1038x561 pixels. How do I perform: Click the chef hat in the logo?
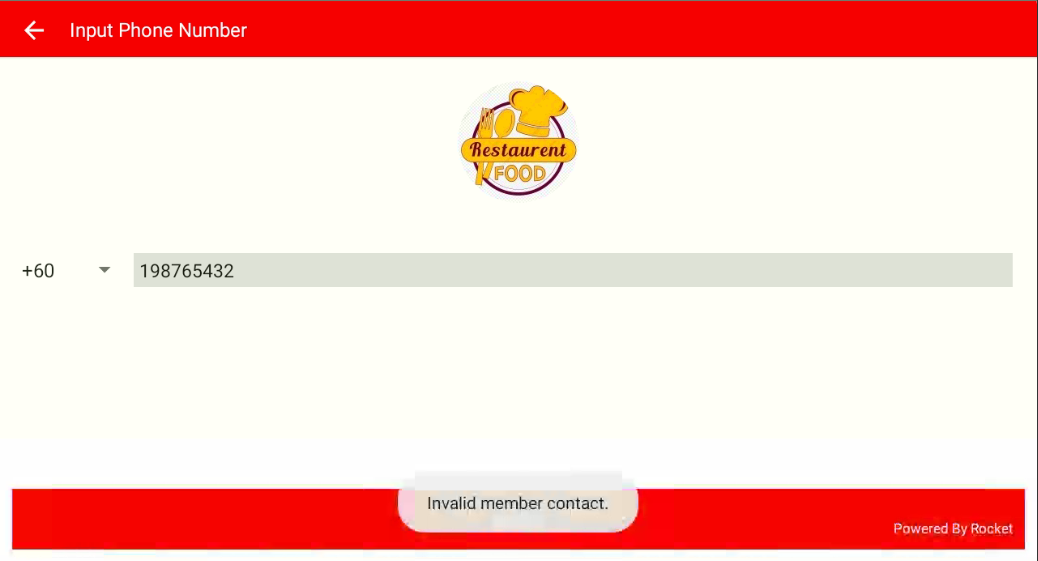(539, 109)
